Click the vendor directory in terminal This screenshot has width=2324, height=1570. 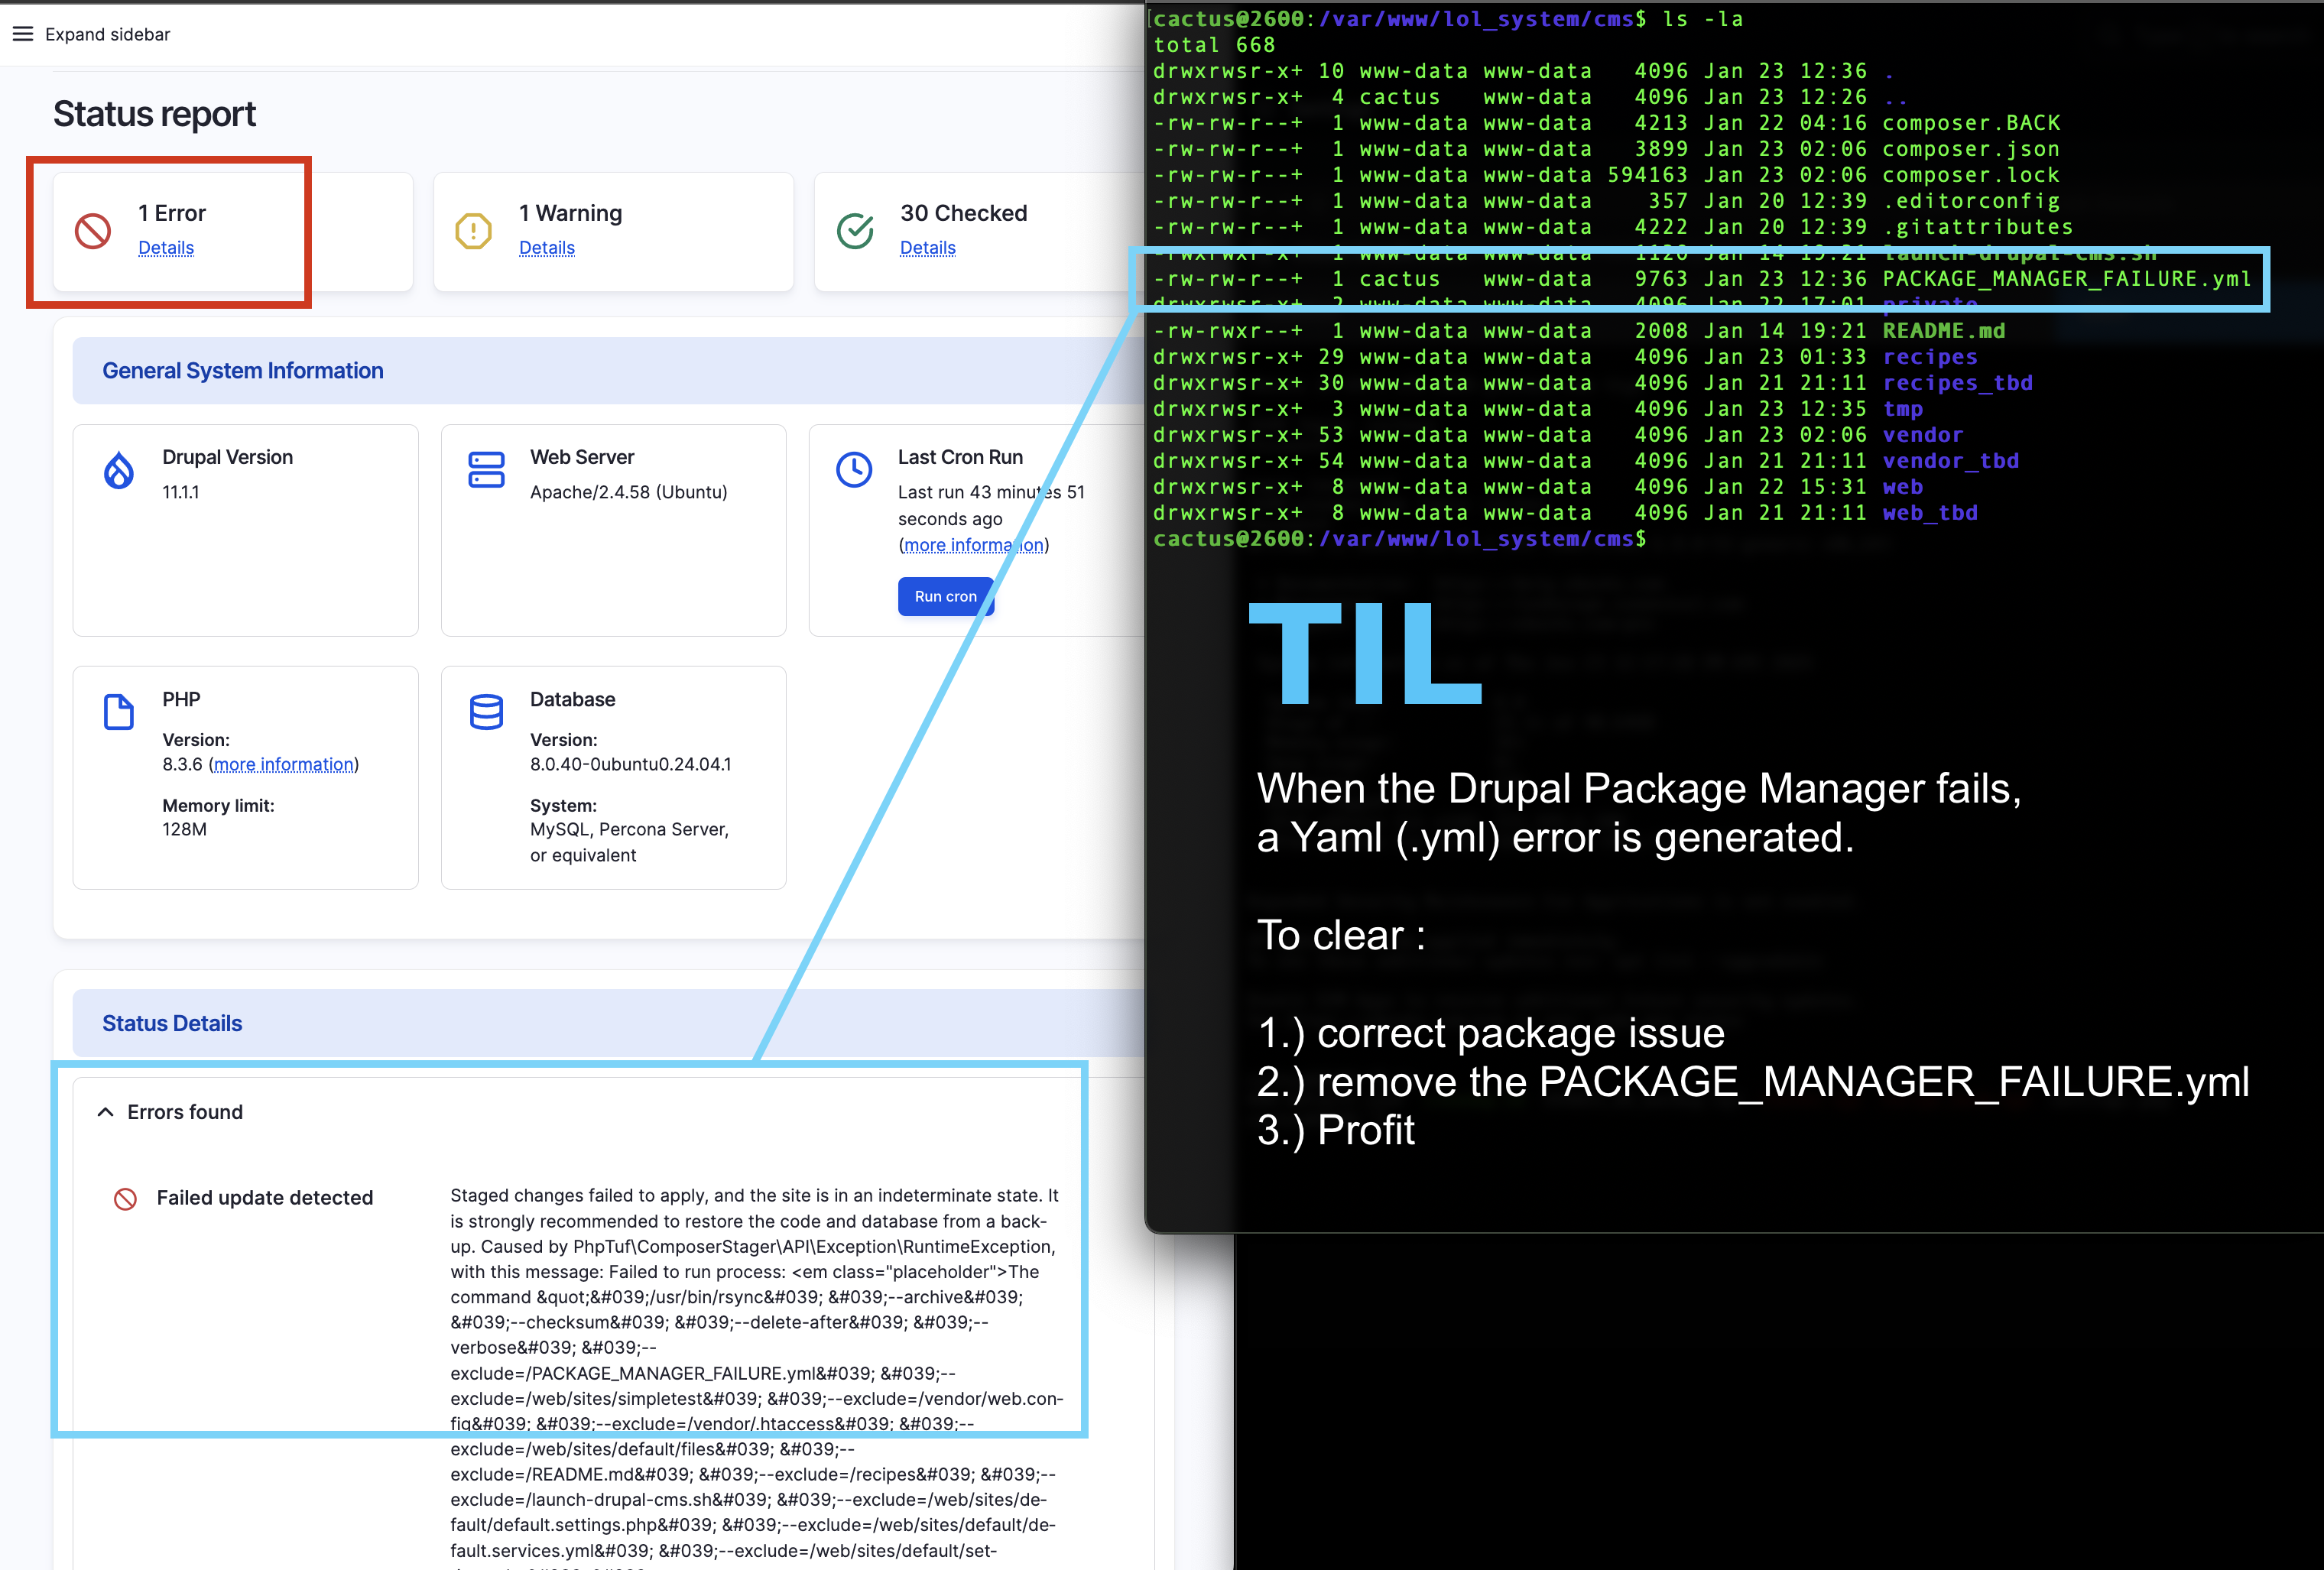pyautogui.click(x=1923, y=435)
